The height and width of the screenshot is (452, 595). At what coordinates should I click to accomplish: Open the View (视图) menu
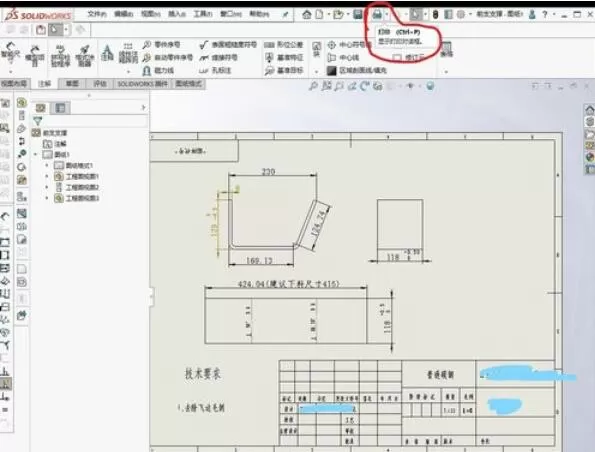pyautogui.click(x=151, y=14)
